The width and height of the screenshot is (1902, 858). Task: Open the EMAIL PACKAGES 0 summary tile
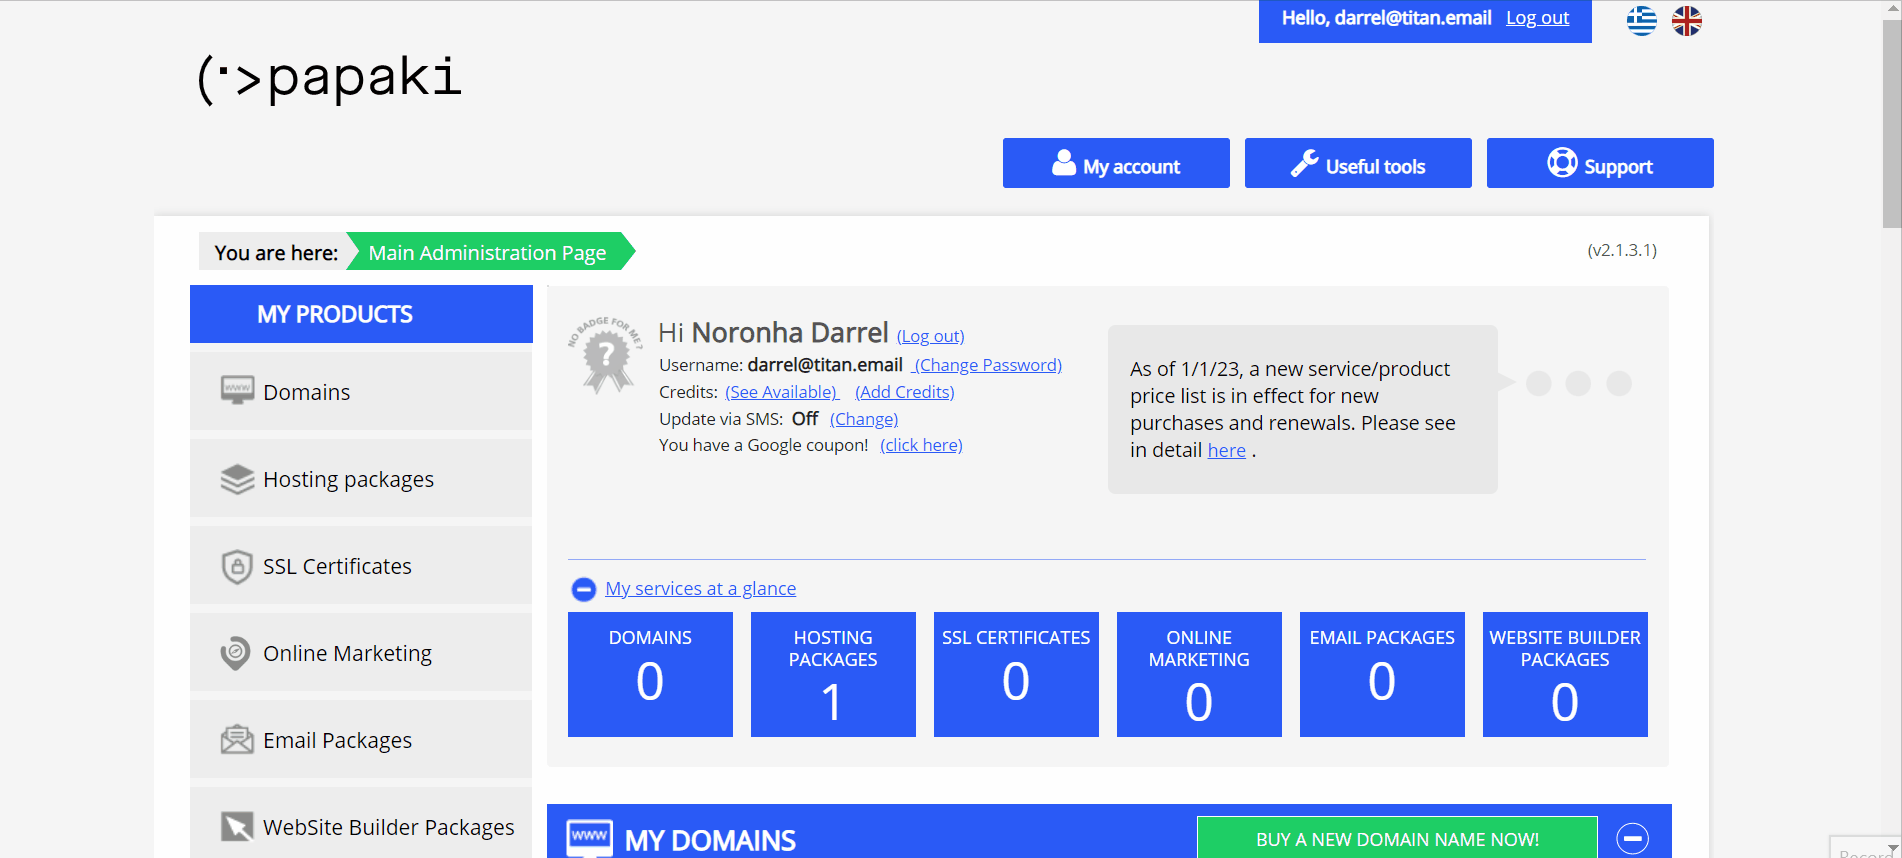[x=1382, y=674]
